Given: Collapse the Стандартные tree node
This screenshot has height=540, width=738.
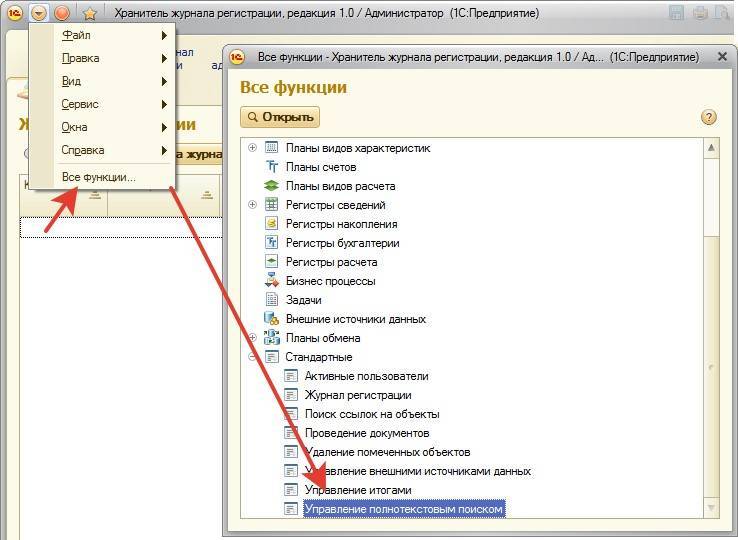Looking at the screenshot, I should (x=253, y=357).
